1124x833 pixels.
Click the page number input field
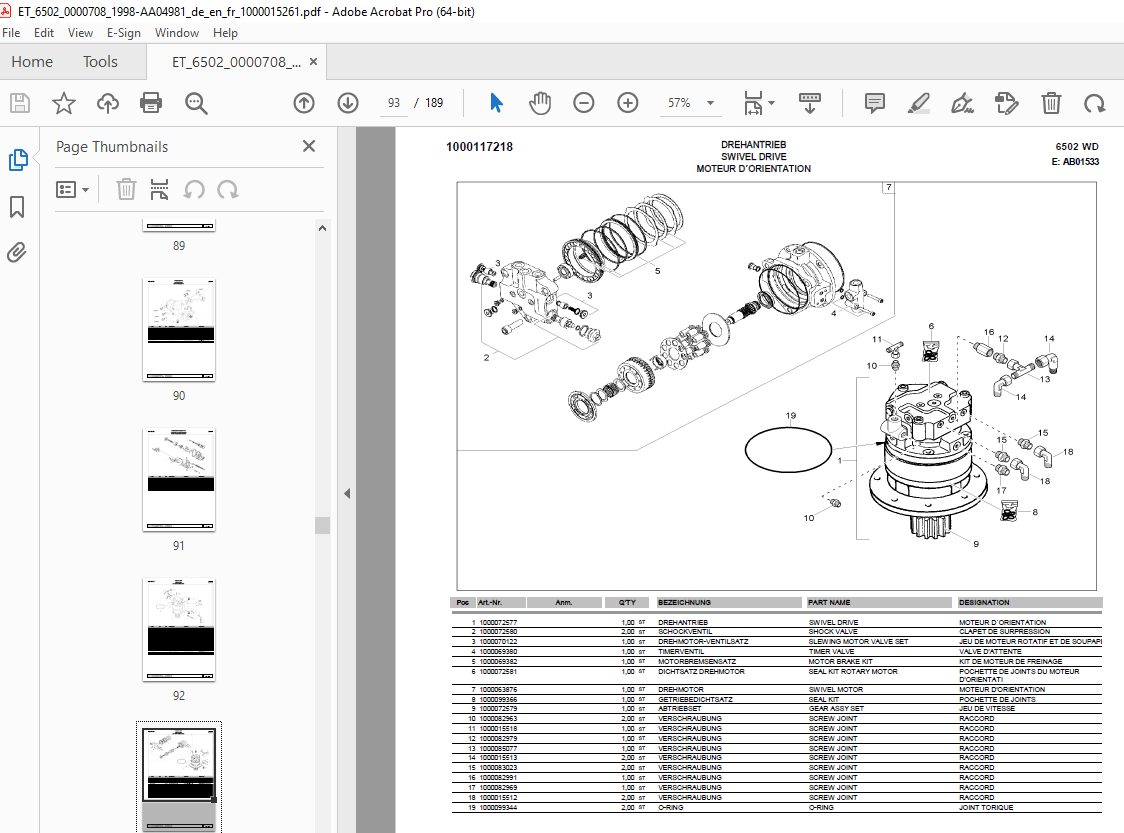coord(393,102)
